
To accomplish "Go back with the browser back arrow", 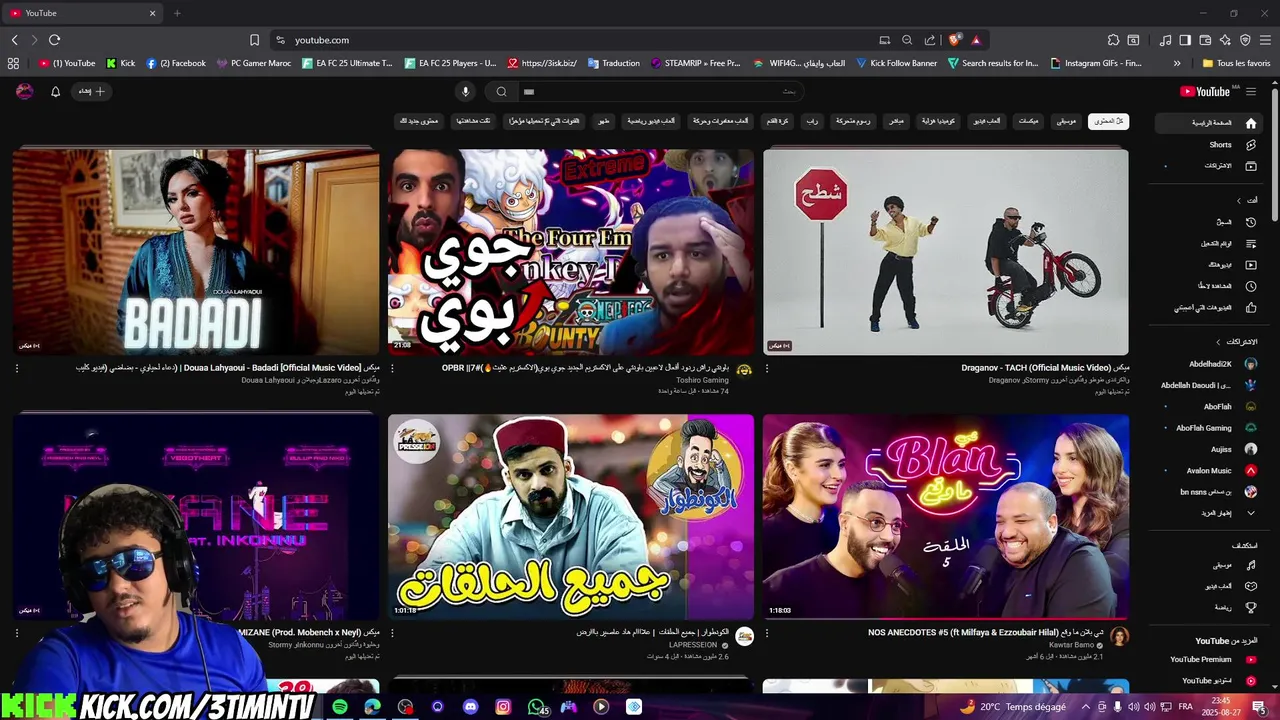I will point(14,40).
